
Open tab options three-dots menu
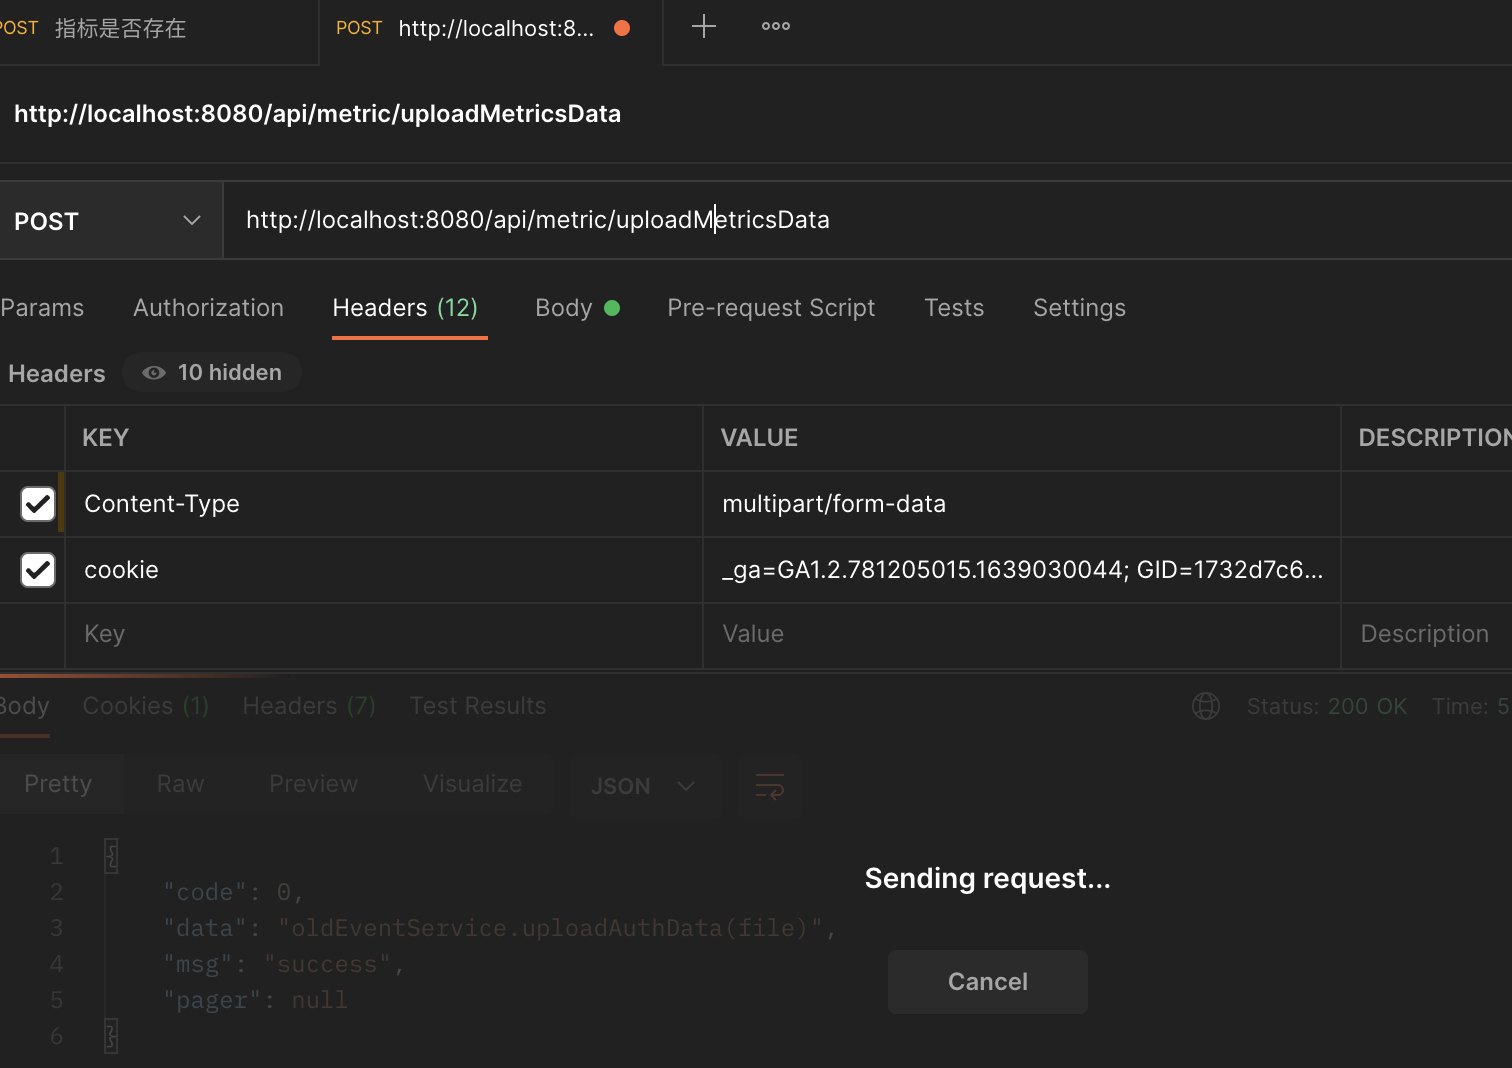[x=775, y=27]
